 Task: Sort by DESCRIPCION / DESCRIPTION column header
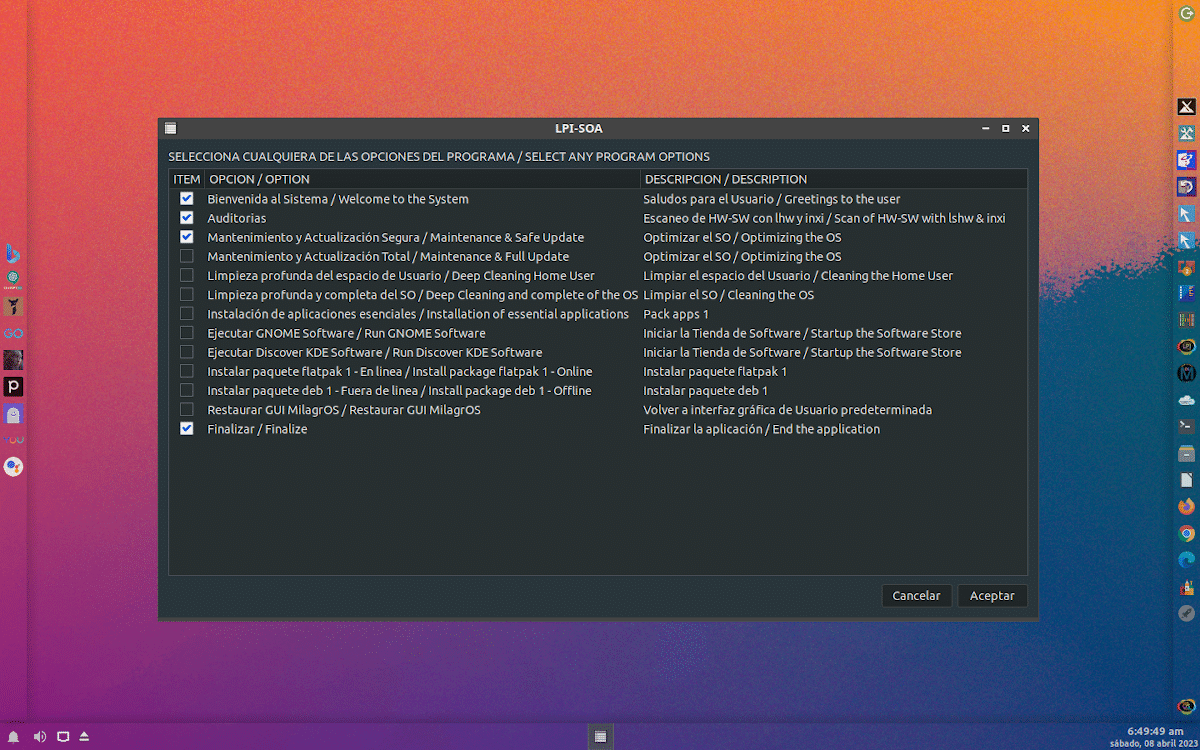click(x=834, y=179)
